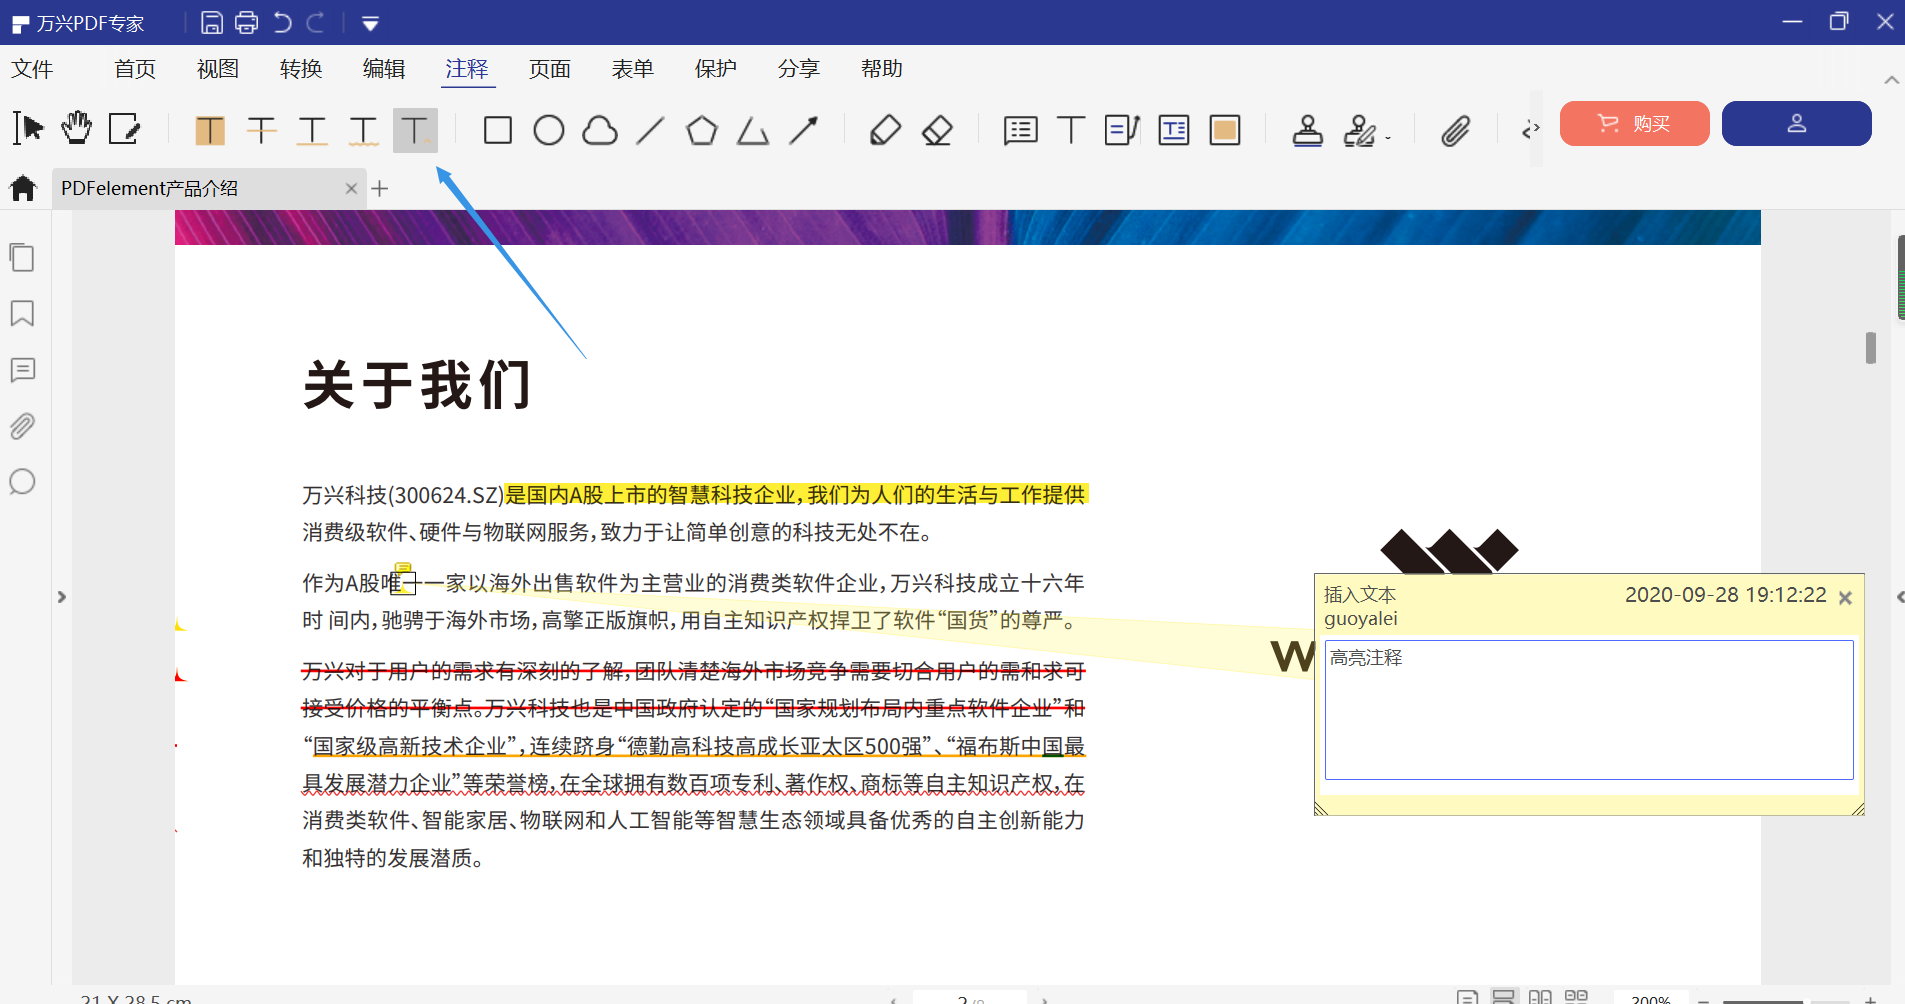Select the arrow selection tool
The height and width of the screenshot is (1004, 1905).
pyautogui.click(x=28, y=129)
